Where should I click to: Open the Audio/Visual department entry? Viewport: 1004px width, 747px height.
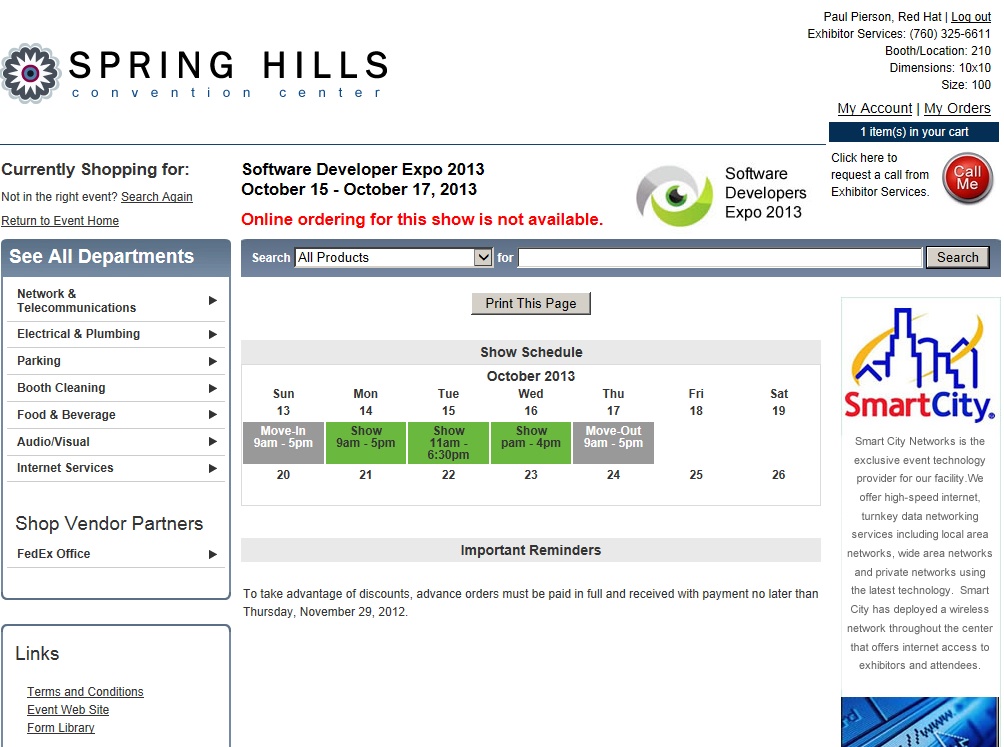coord(115,441)
